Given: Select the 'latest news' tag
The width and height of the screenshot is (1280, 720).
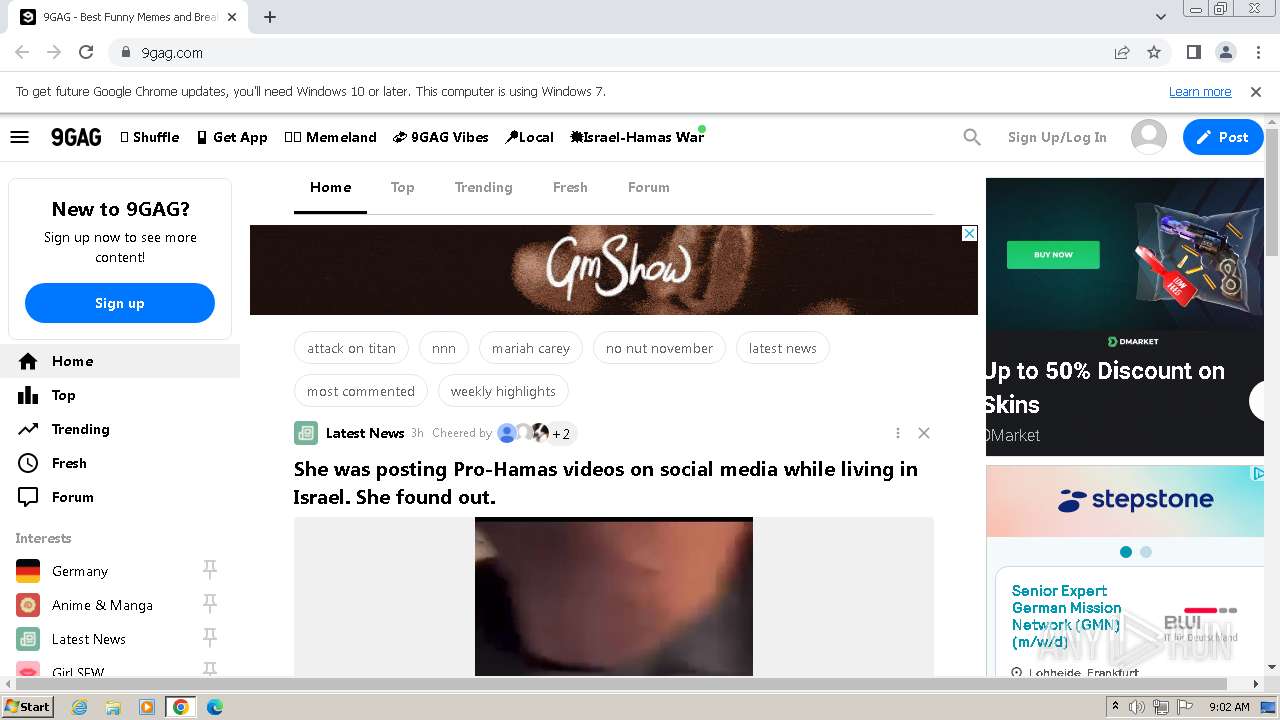Looking at the screenshot, I should click(783, 348).
